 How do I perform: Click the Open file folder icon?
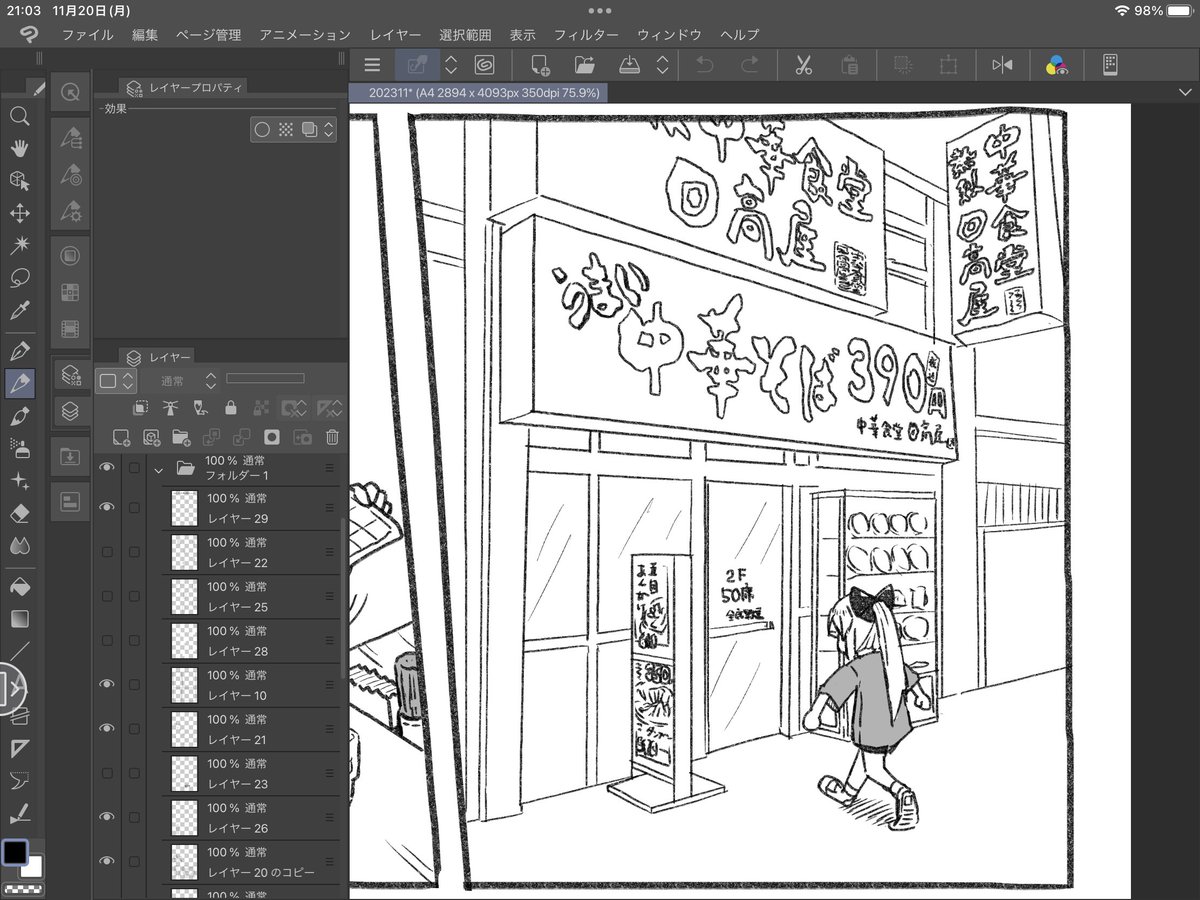(x=585, y=65)
